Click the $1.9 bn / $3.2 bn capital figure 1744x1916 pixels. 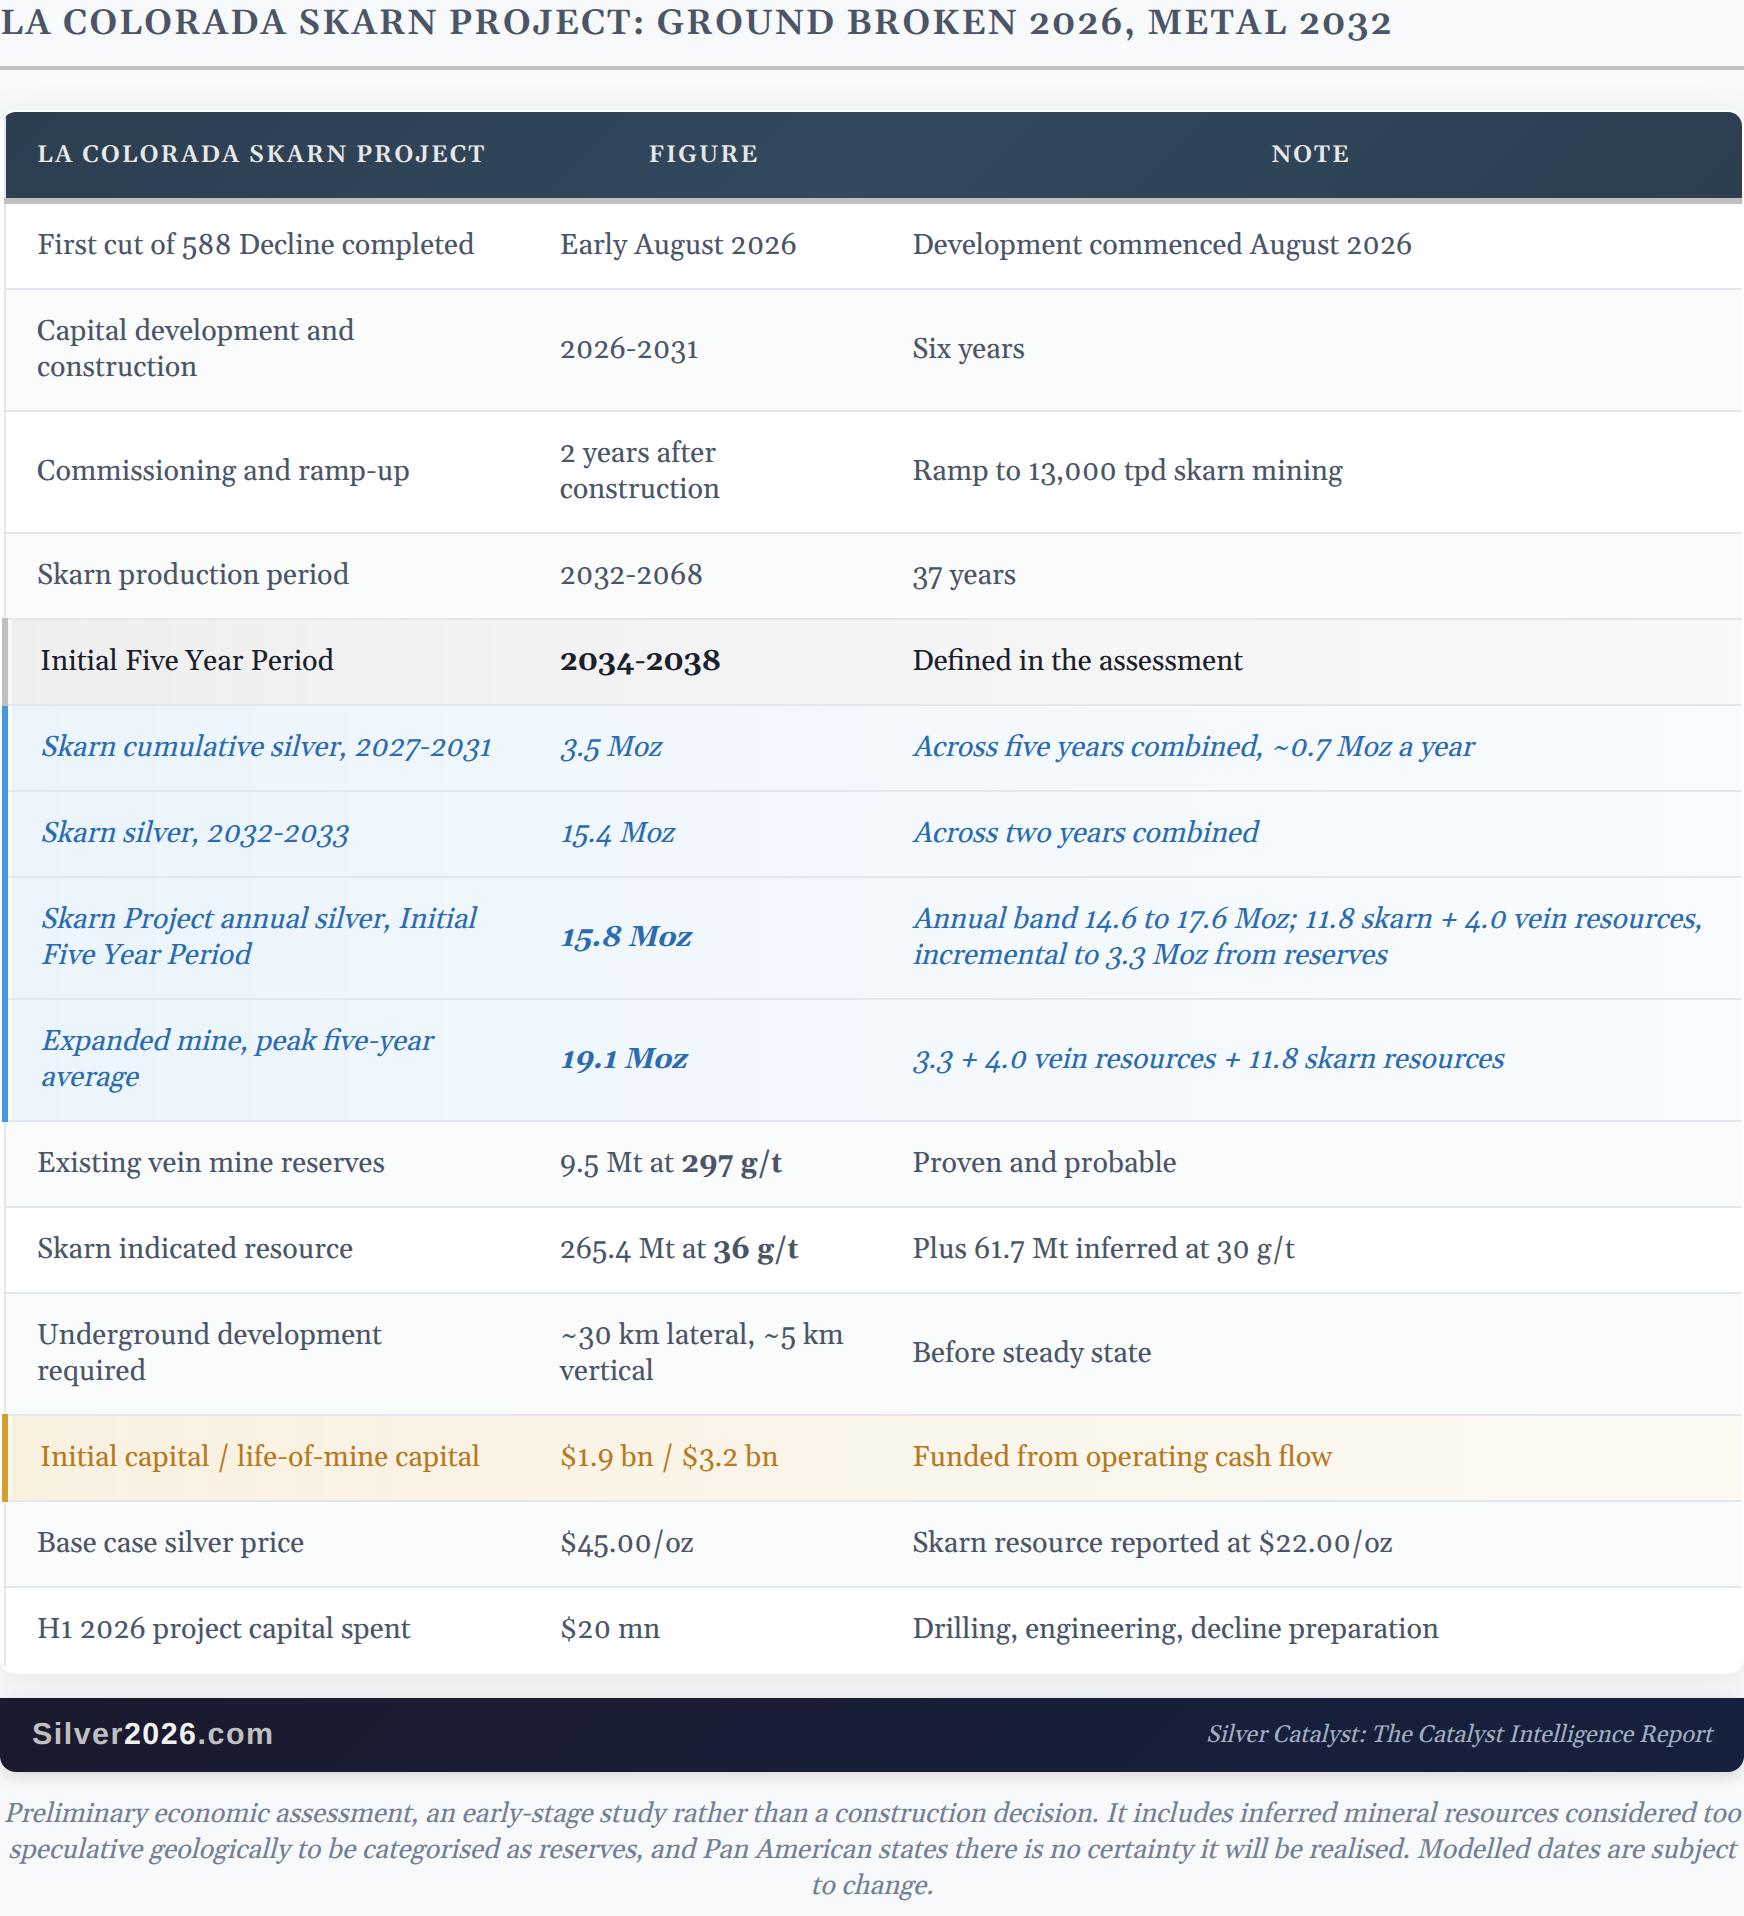(x=669, y=1457)
